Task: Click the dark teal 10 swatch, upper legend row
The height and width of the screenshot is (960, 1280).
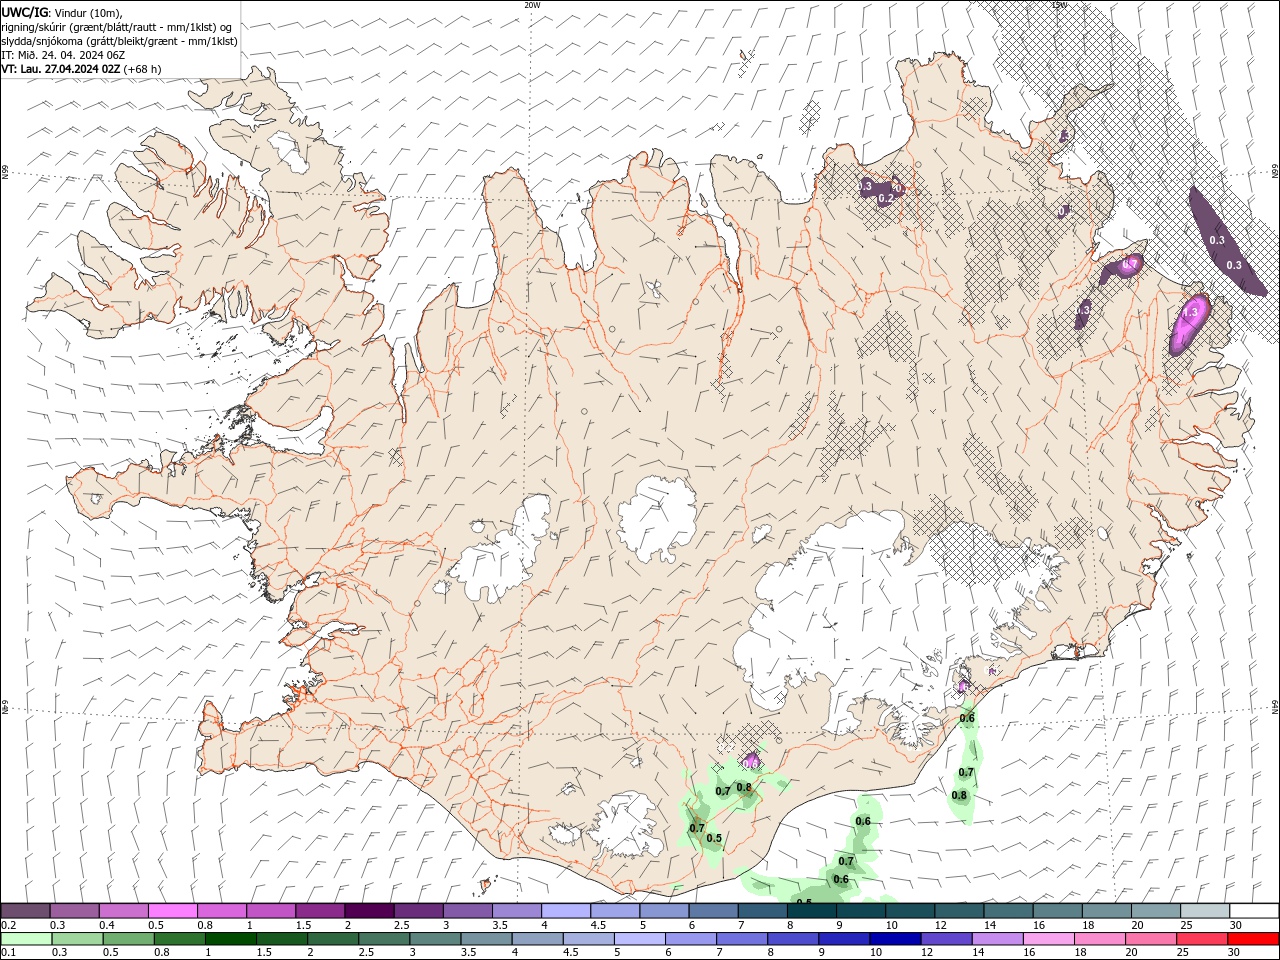Action: pos(910,911)
